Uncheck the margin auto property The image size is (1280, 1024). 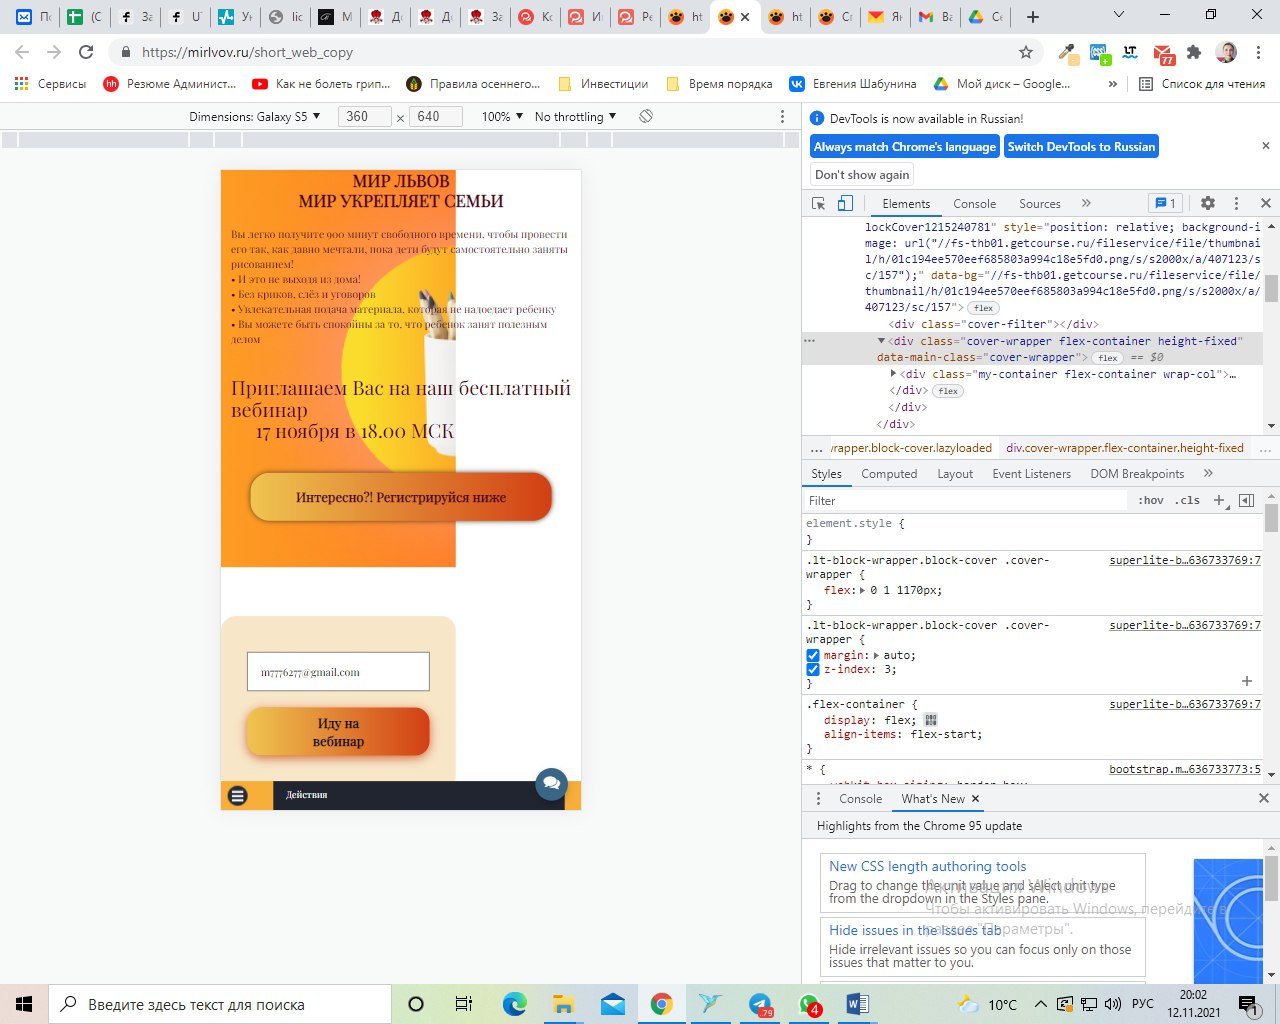coord(813,655)
